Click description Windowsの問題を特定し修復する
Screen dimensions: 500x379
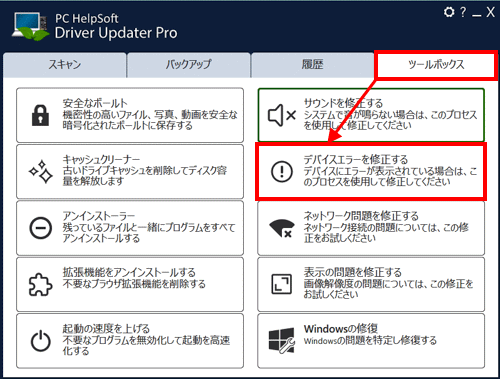(370, 341)
